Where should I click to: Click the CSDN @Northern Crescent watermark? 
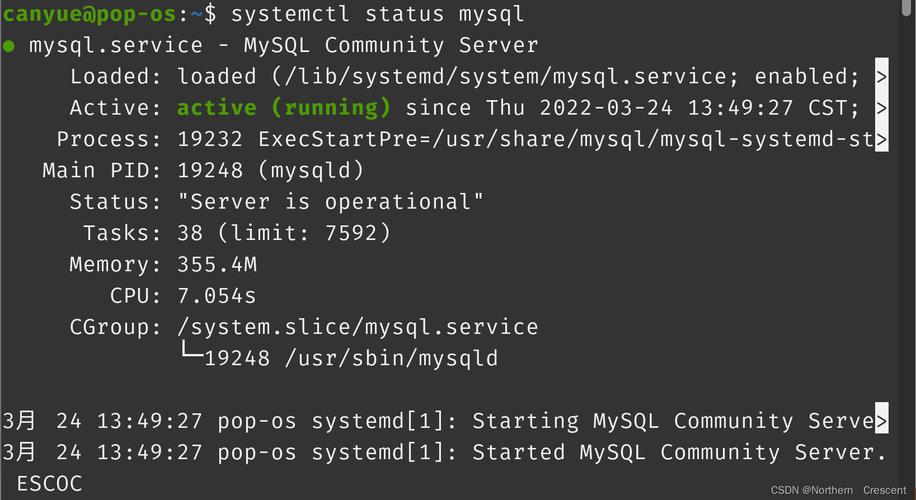click(838, 490)
